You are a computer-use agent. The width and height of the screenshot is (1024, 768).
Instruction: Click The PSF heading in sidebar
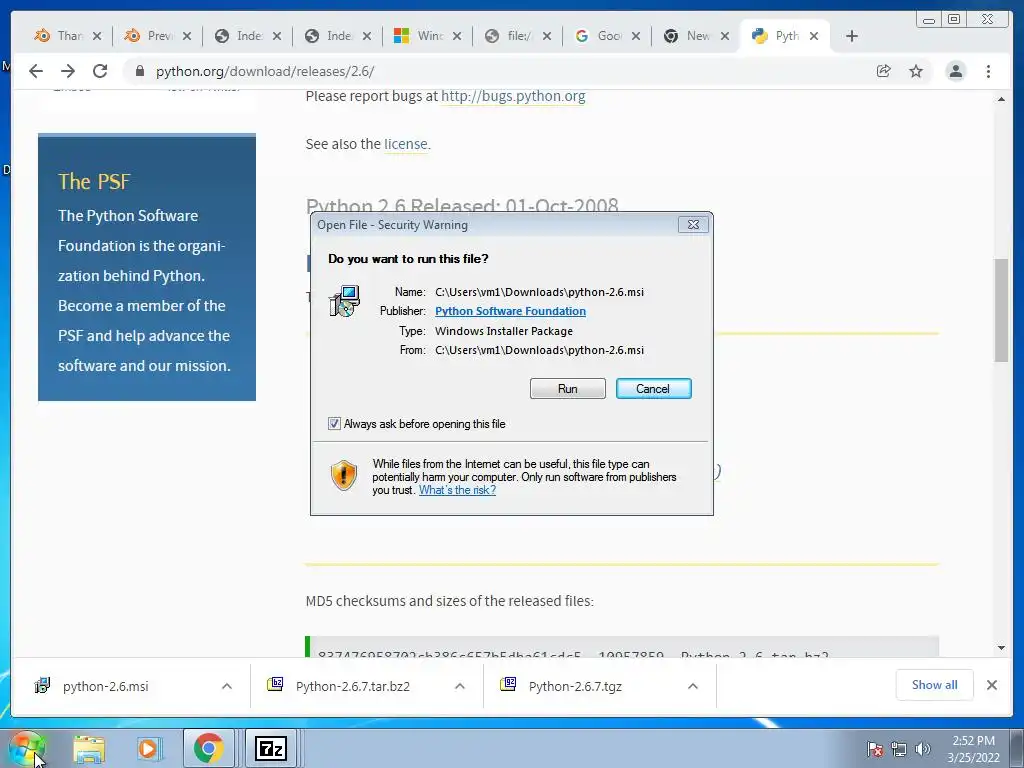pos(94,182)
